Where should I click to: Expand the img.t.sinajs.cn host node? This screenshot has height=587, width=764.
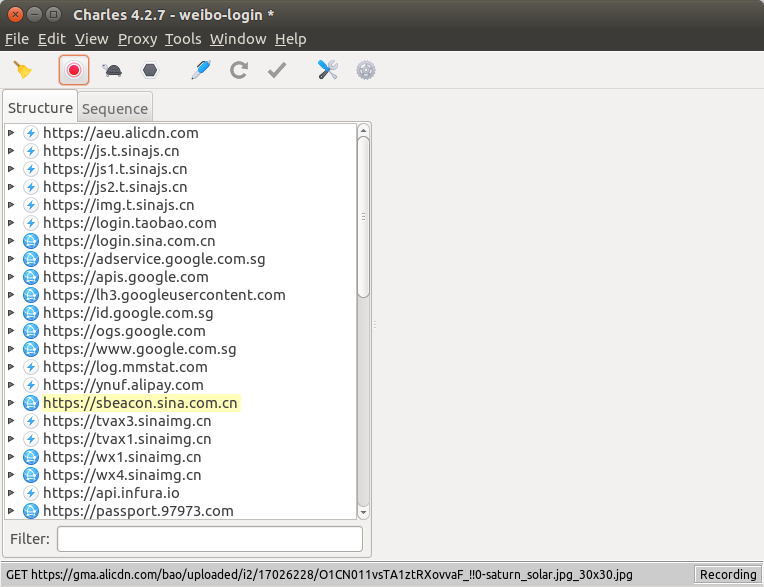[x=11, y=205]
